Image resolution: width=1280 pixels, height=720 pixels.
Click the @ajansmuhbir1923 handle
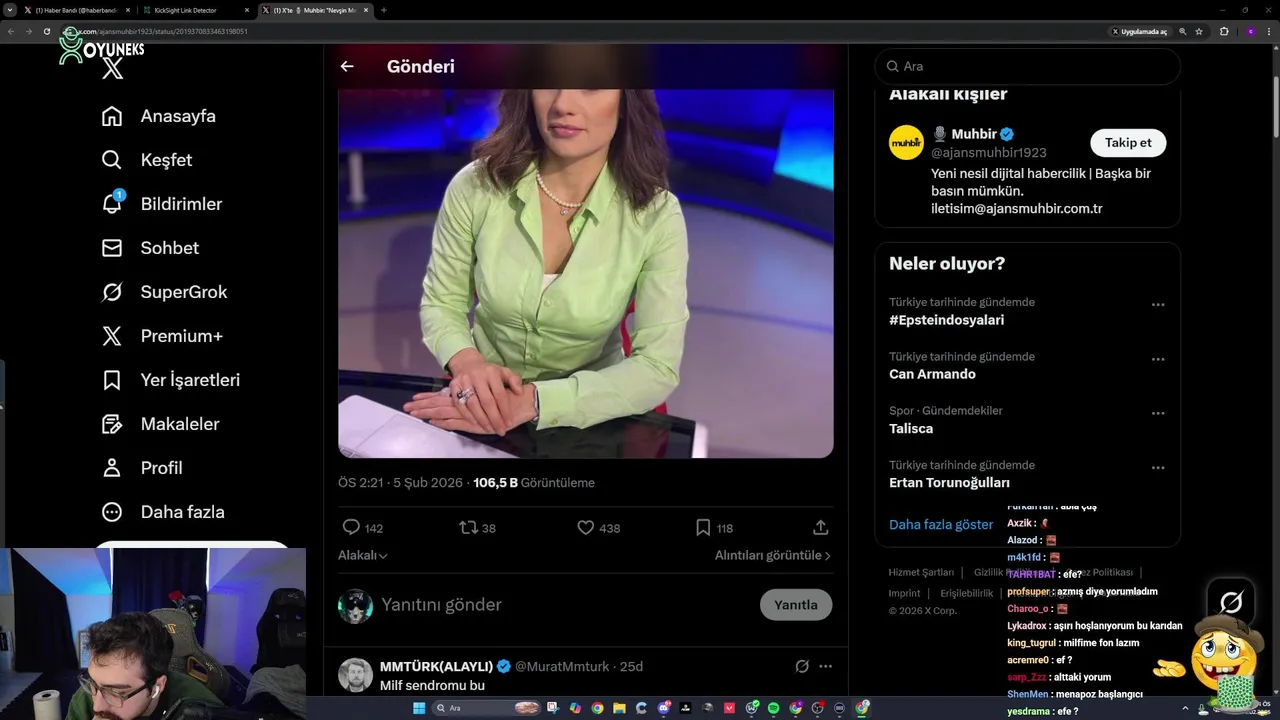coord(989,153)
